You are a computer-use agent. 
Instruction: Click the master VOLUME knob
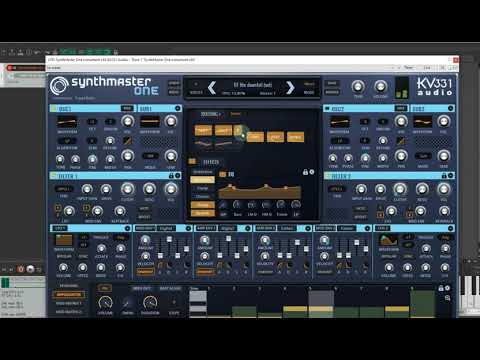(x=380, y=87)
